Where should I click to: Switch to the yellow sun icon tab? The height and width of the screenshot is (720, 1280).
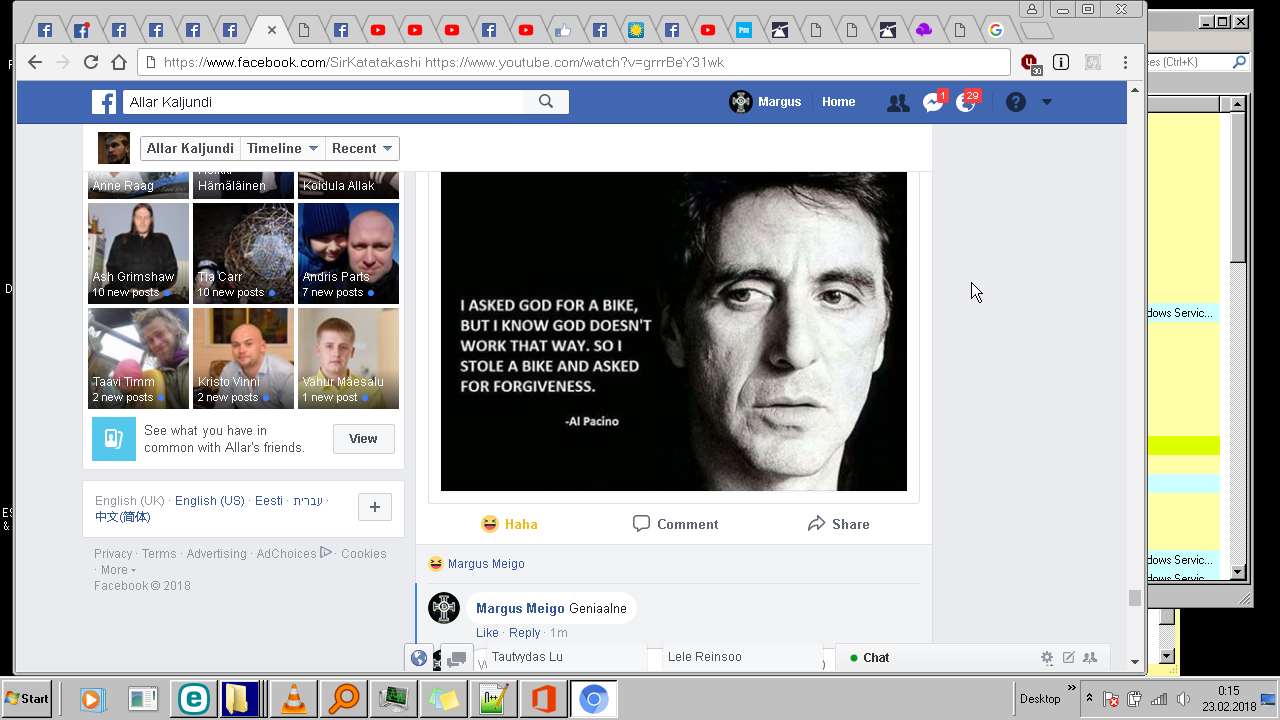(635, 30)
